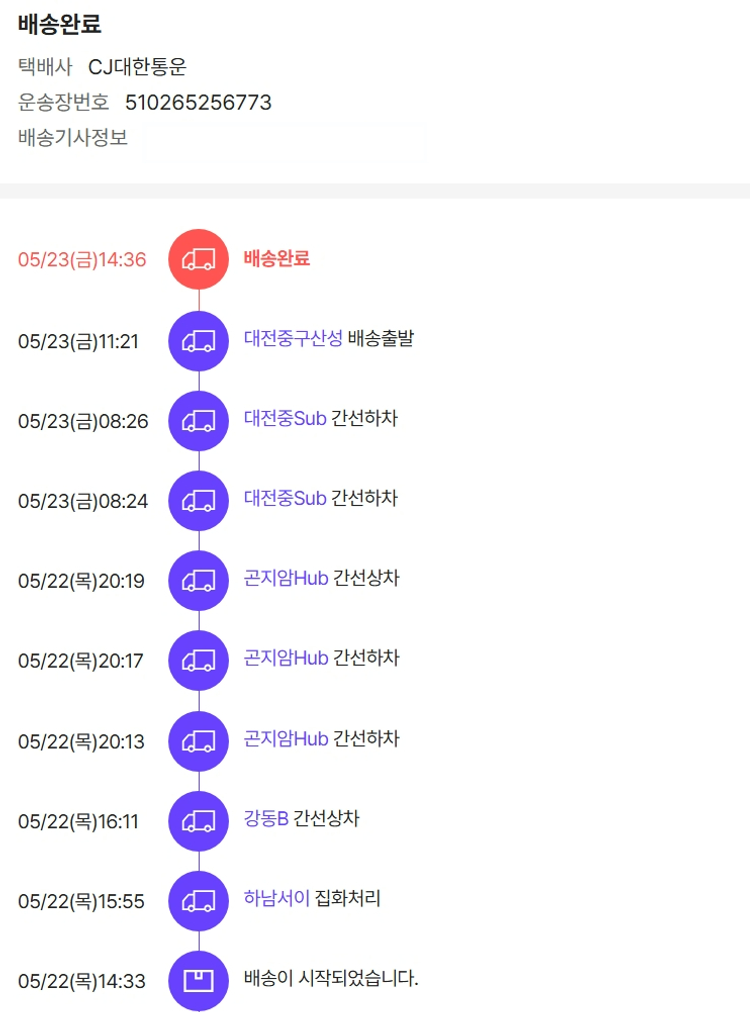Open 대전중Sub link at 08:26
Screen dimensions: 750x1012
285,418
